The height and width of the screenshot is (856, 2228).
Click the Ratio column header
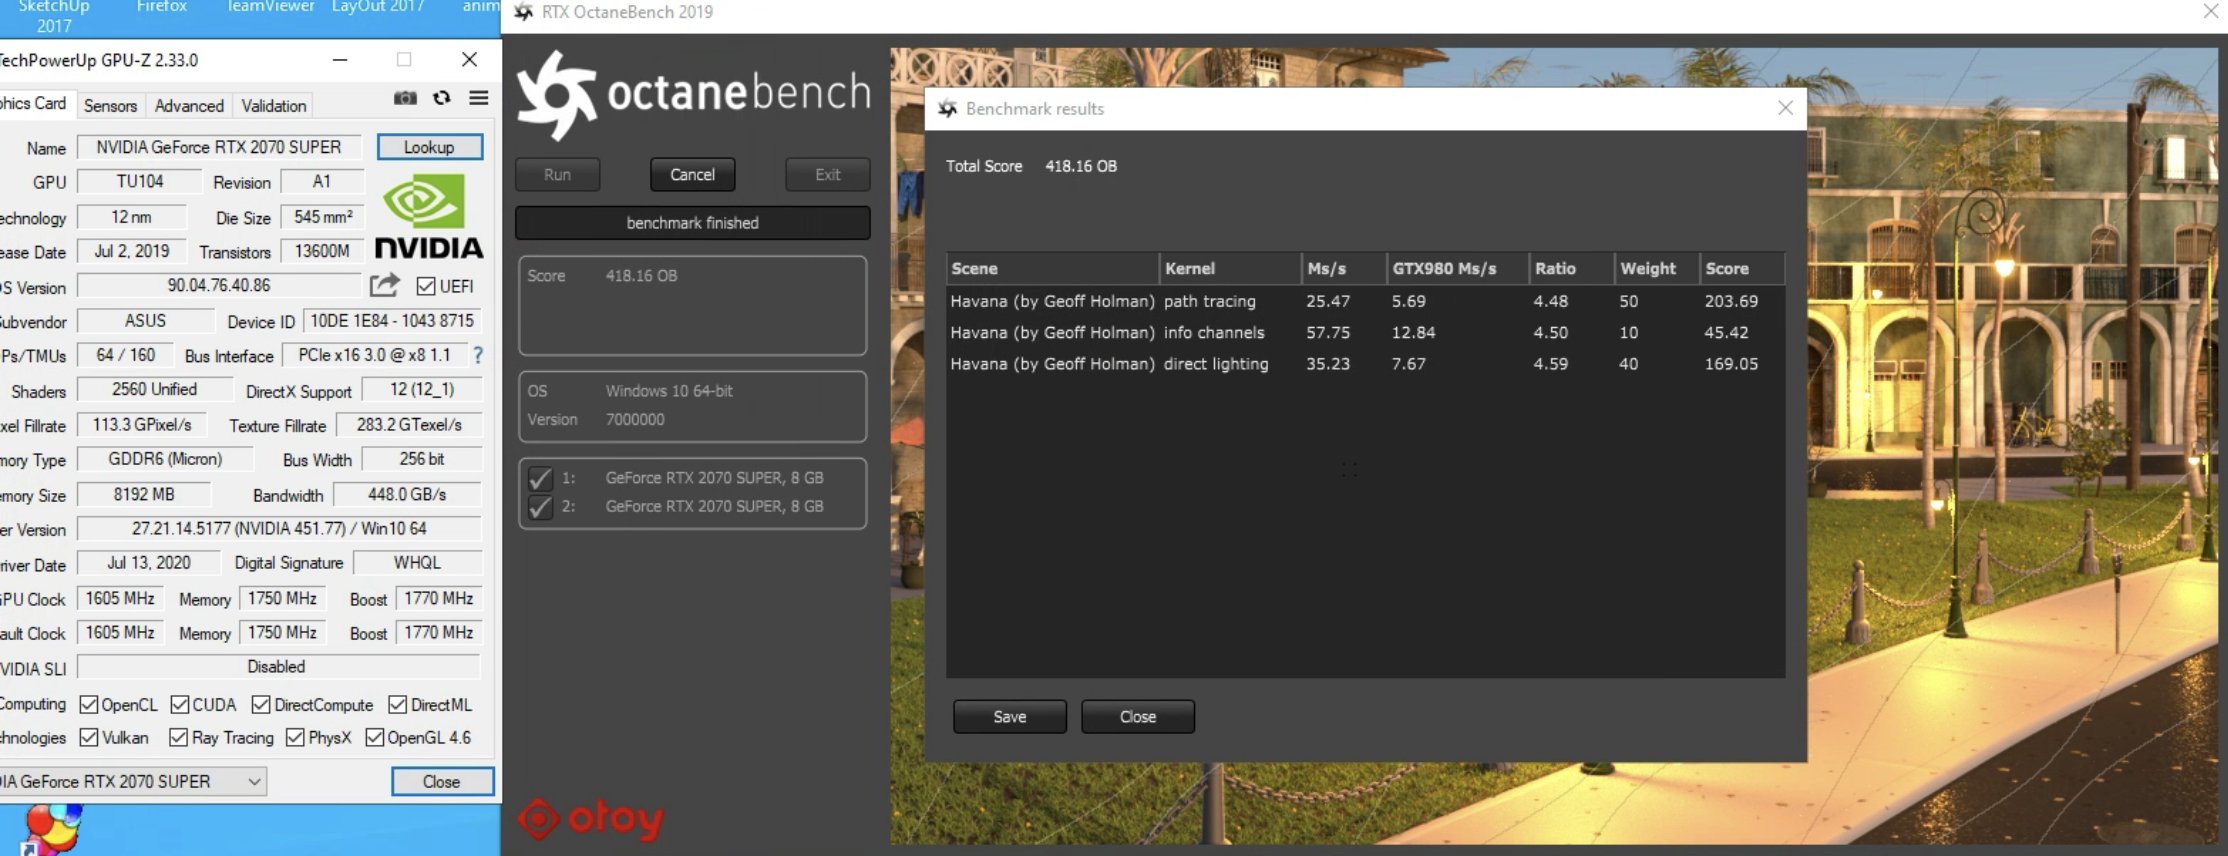[1572, 268]
